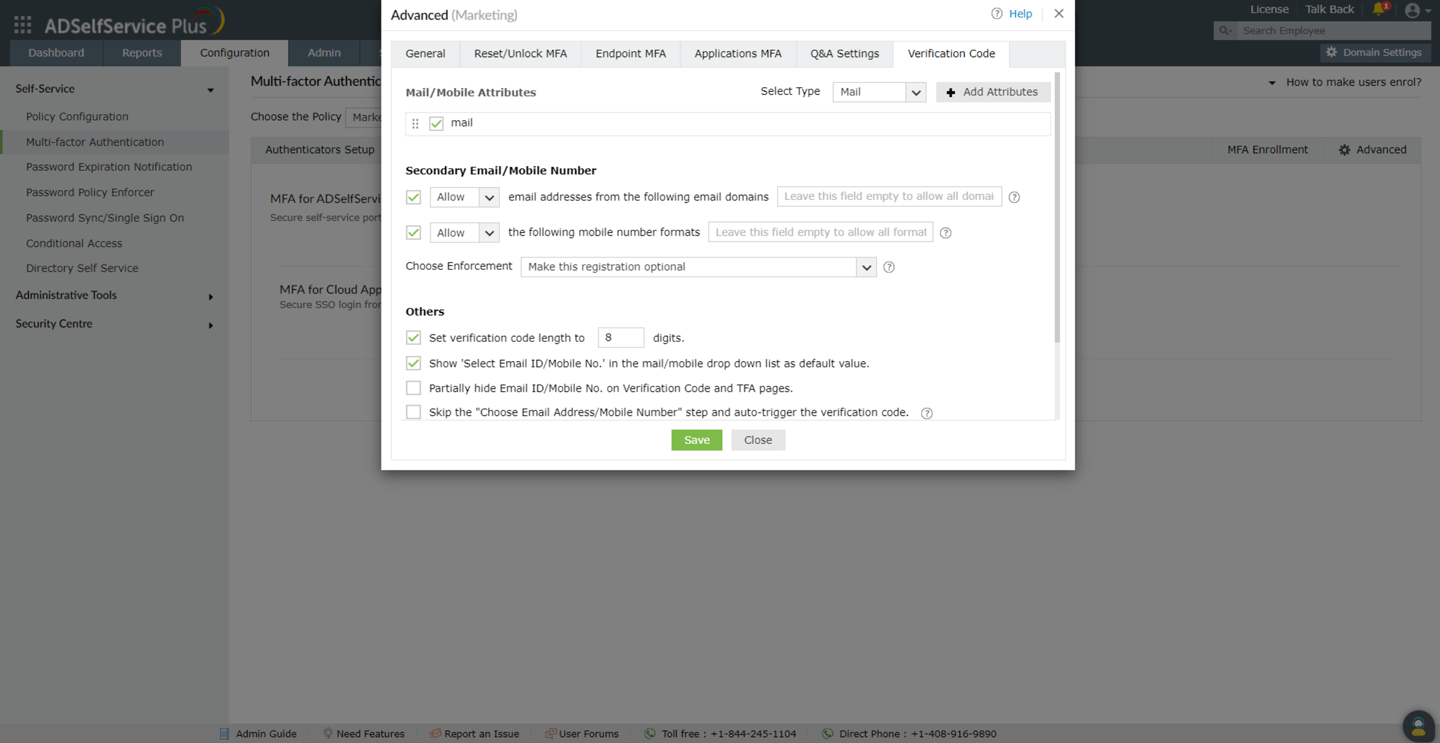Open the Choose the Policy dropdown
The height and width of the screenshot is (743, 1440).
click(364, 117)
